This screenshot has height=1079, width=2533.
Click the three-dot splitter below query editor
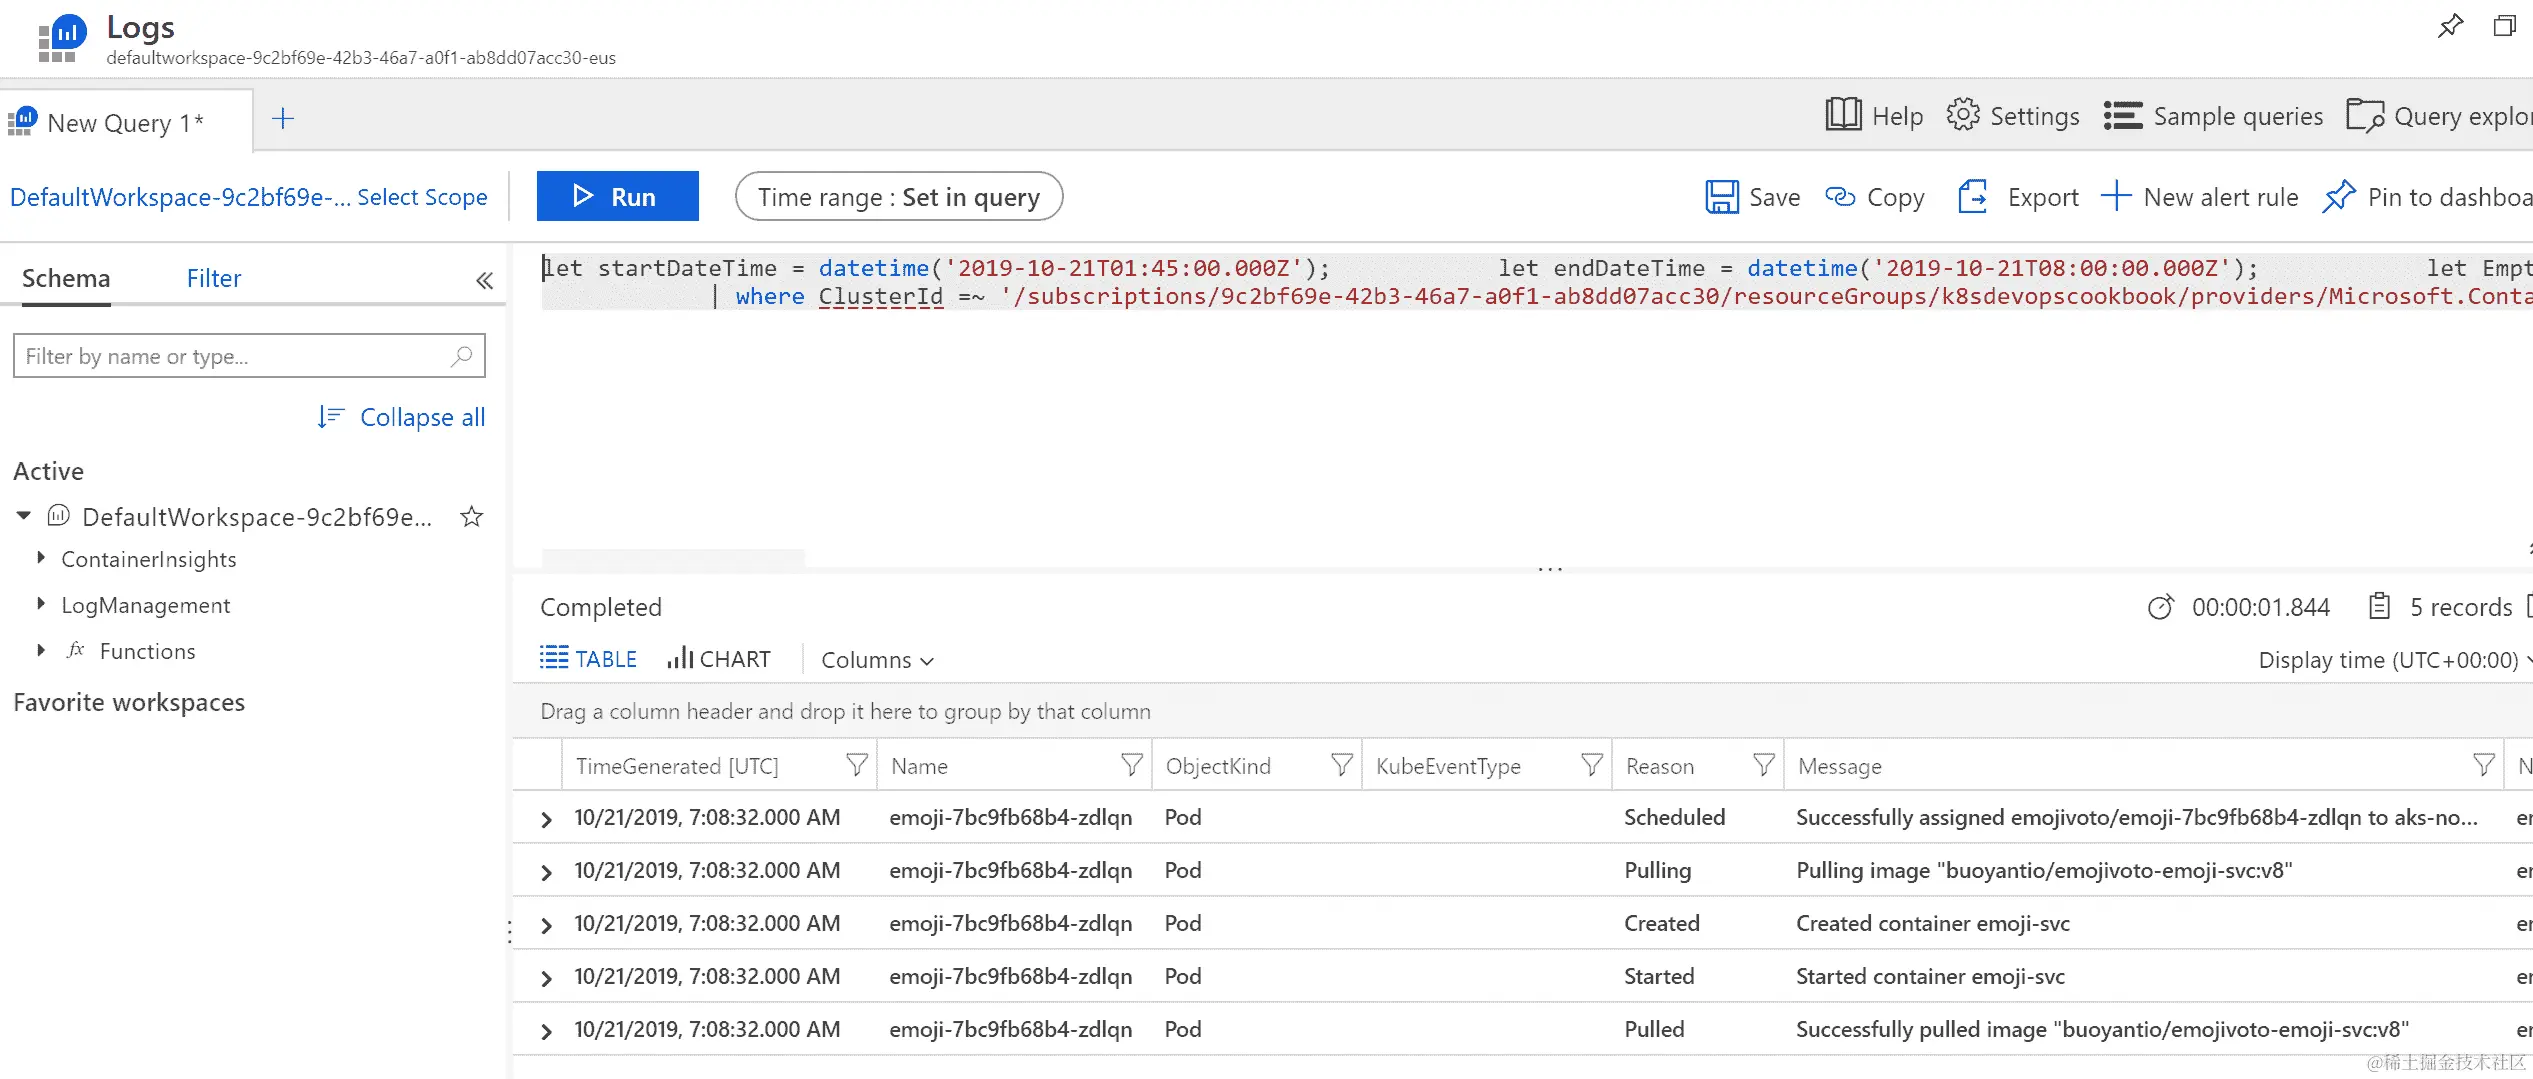tap(1550, 569)
